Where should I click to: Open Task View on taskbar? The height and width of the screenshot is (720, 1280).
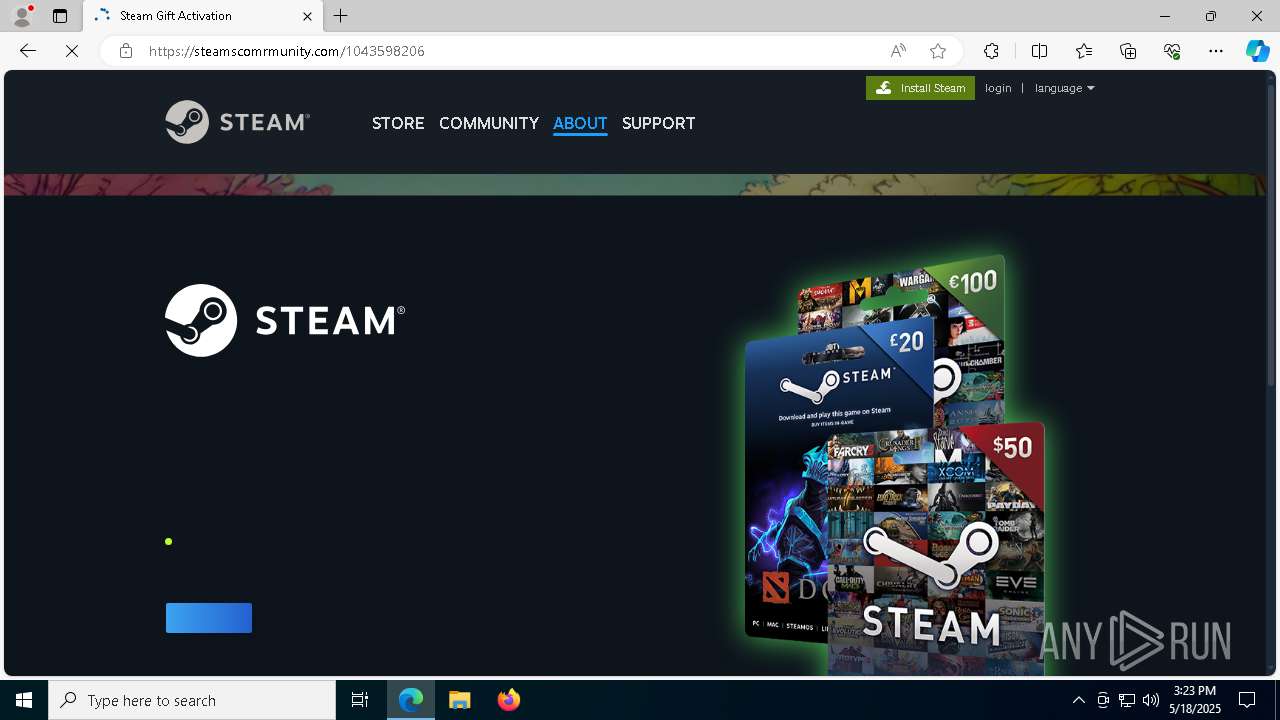click(360, 700)
